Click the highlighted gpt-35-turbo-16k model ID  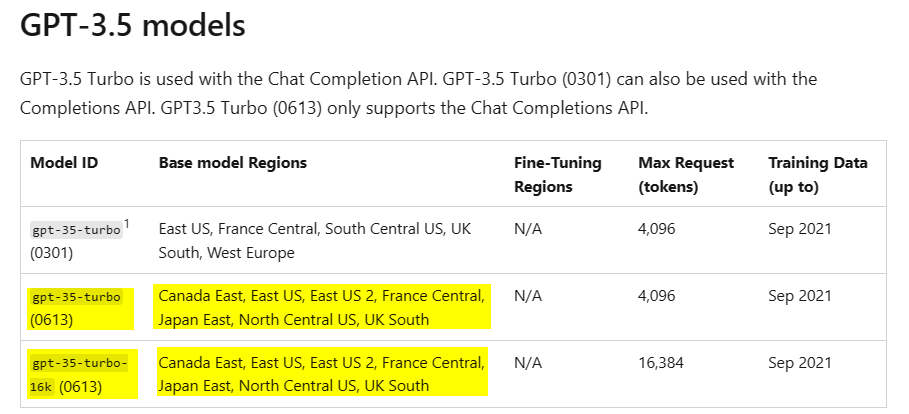tap(79, 375)
